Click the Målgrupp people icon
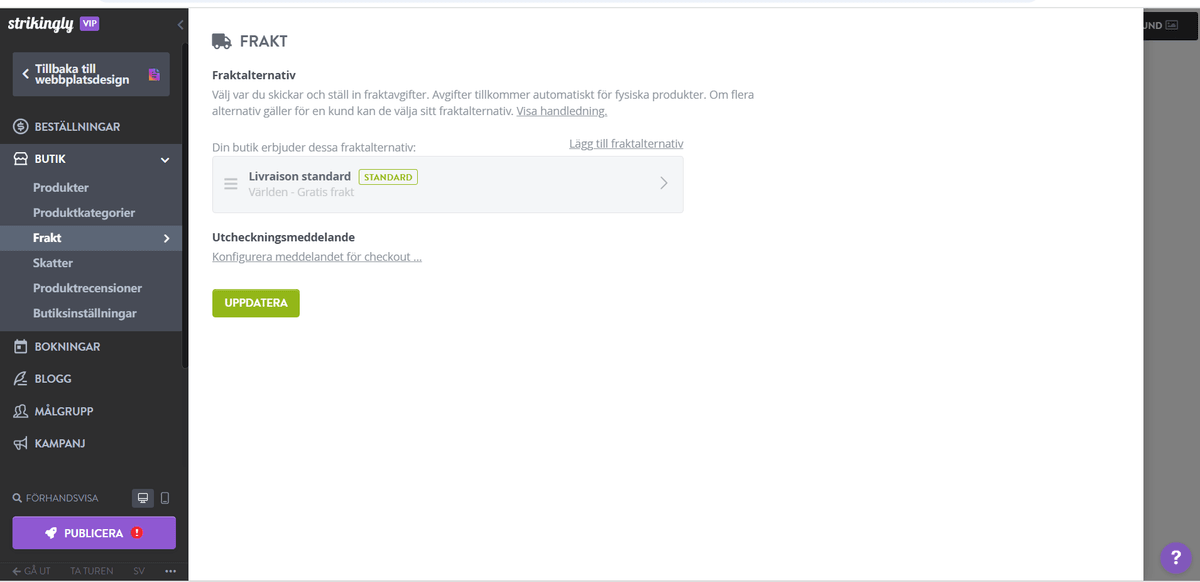 point(20,411)
